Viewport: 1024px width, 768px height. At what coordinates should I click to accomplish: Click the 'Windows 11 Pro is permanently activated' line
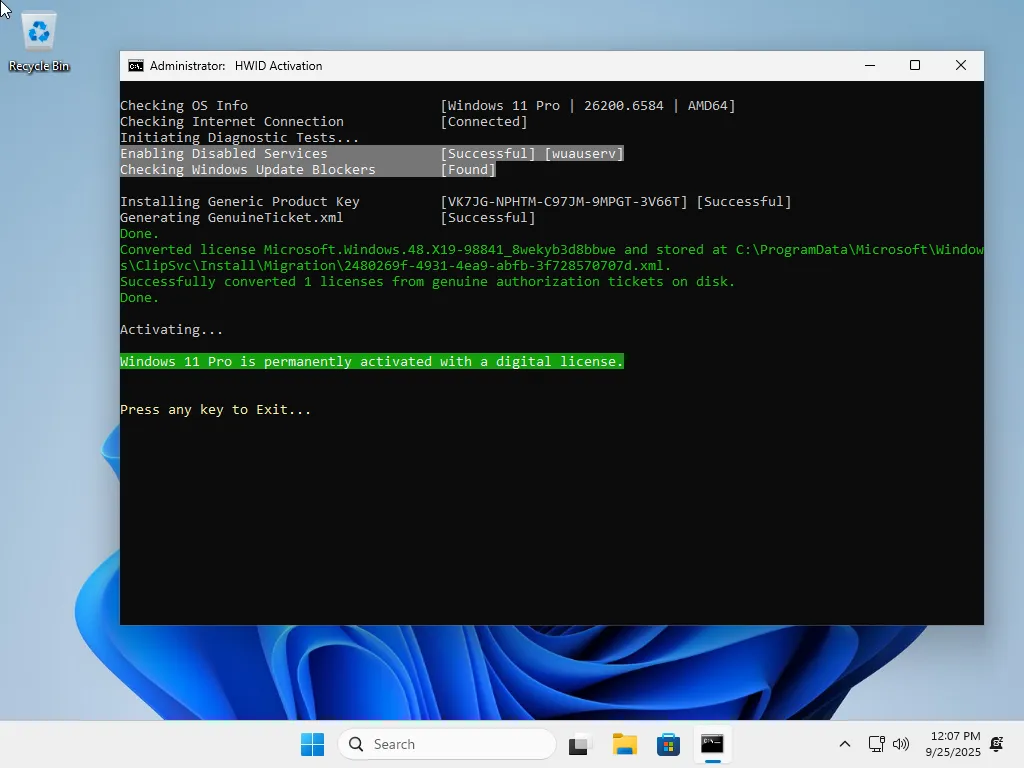[372, 361]
